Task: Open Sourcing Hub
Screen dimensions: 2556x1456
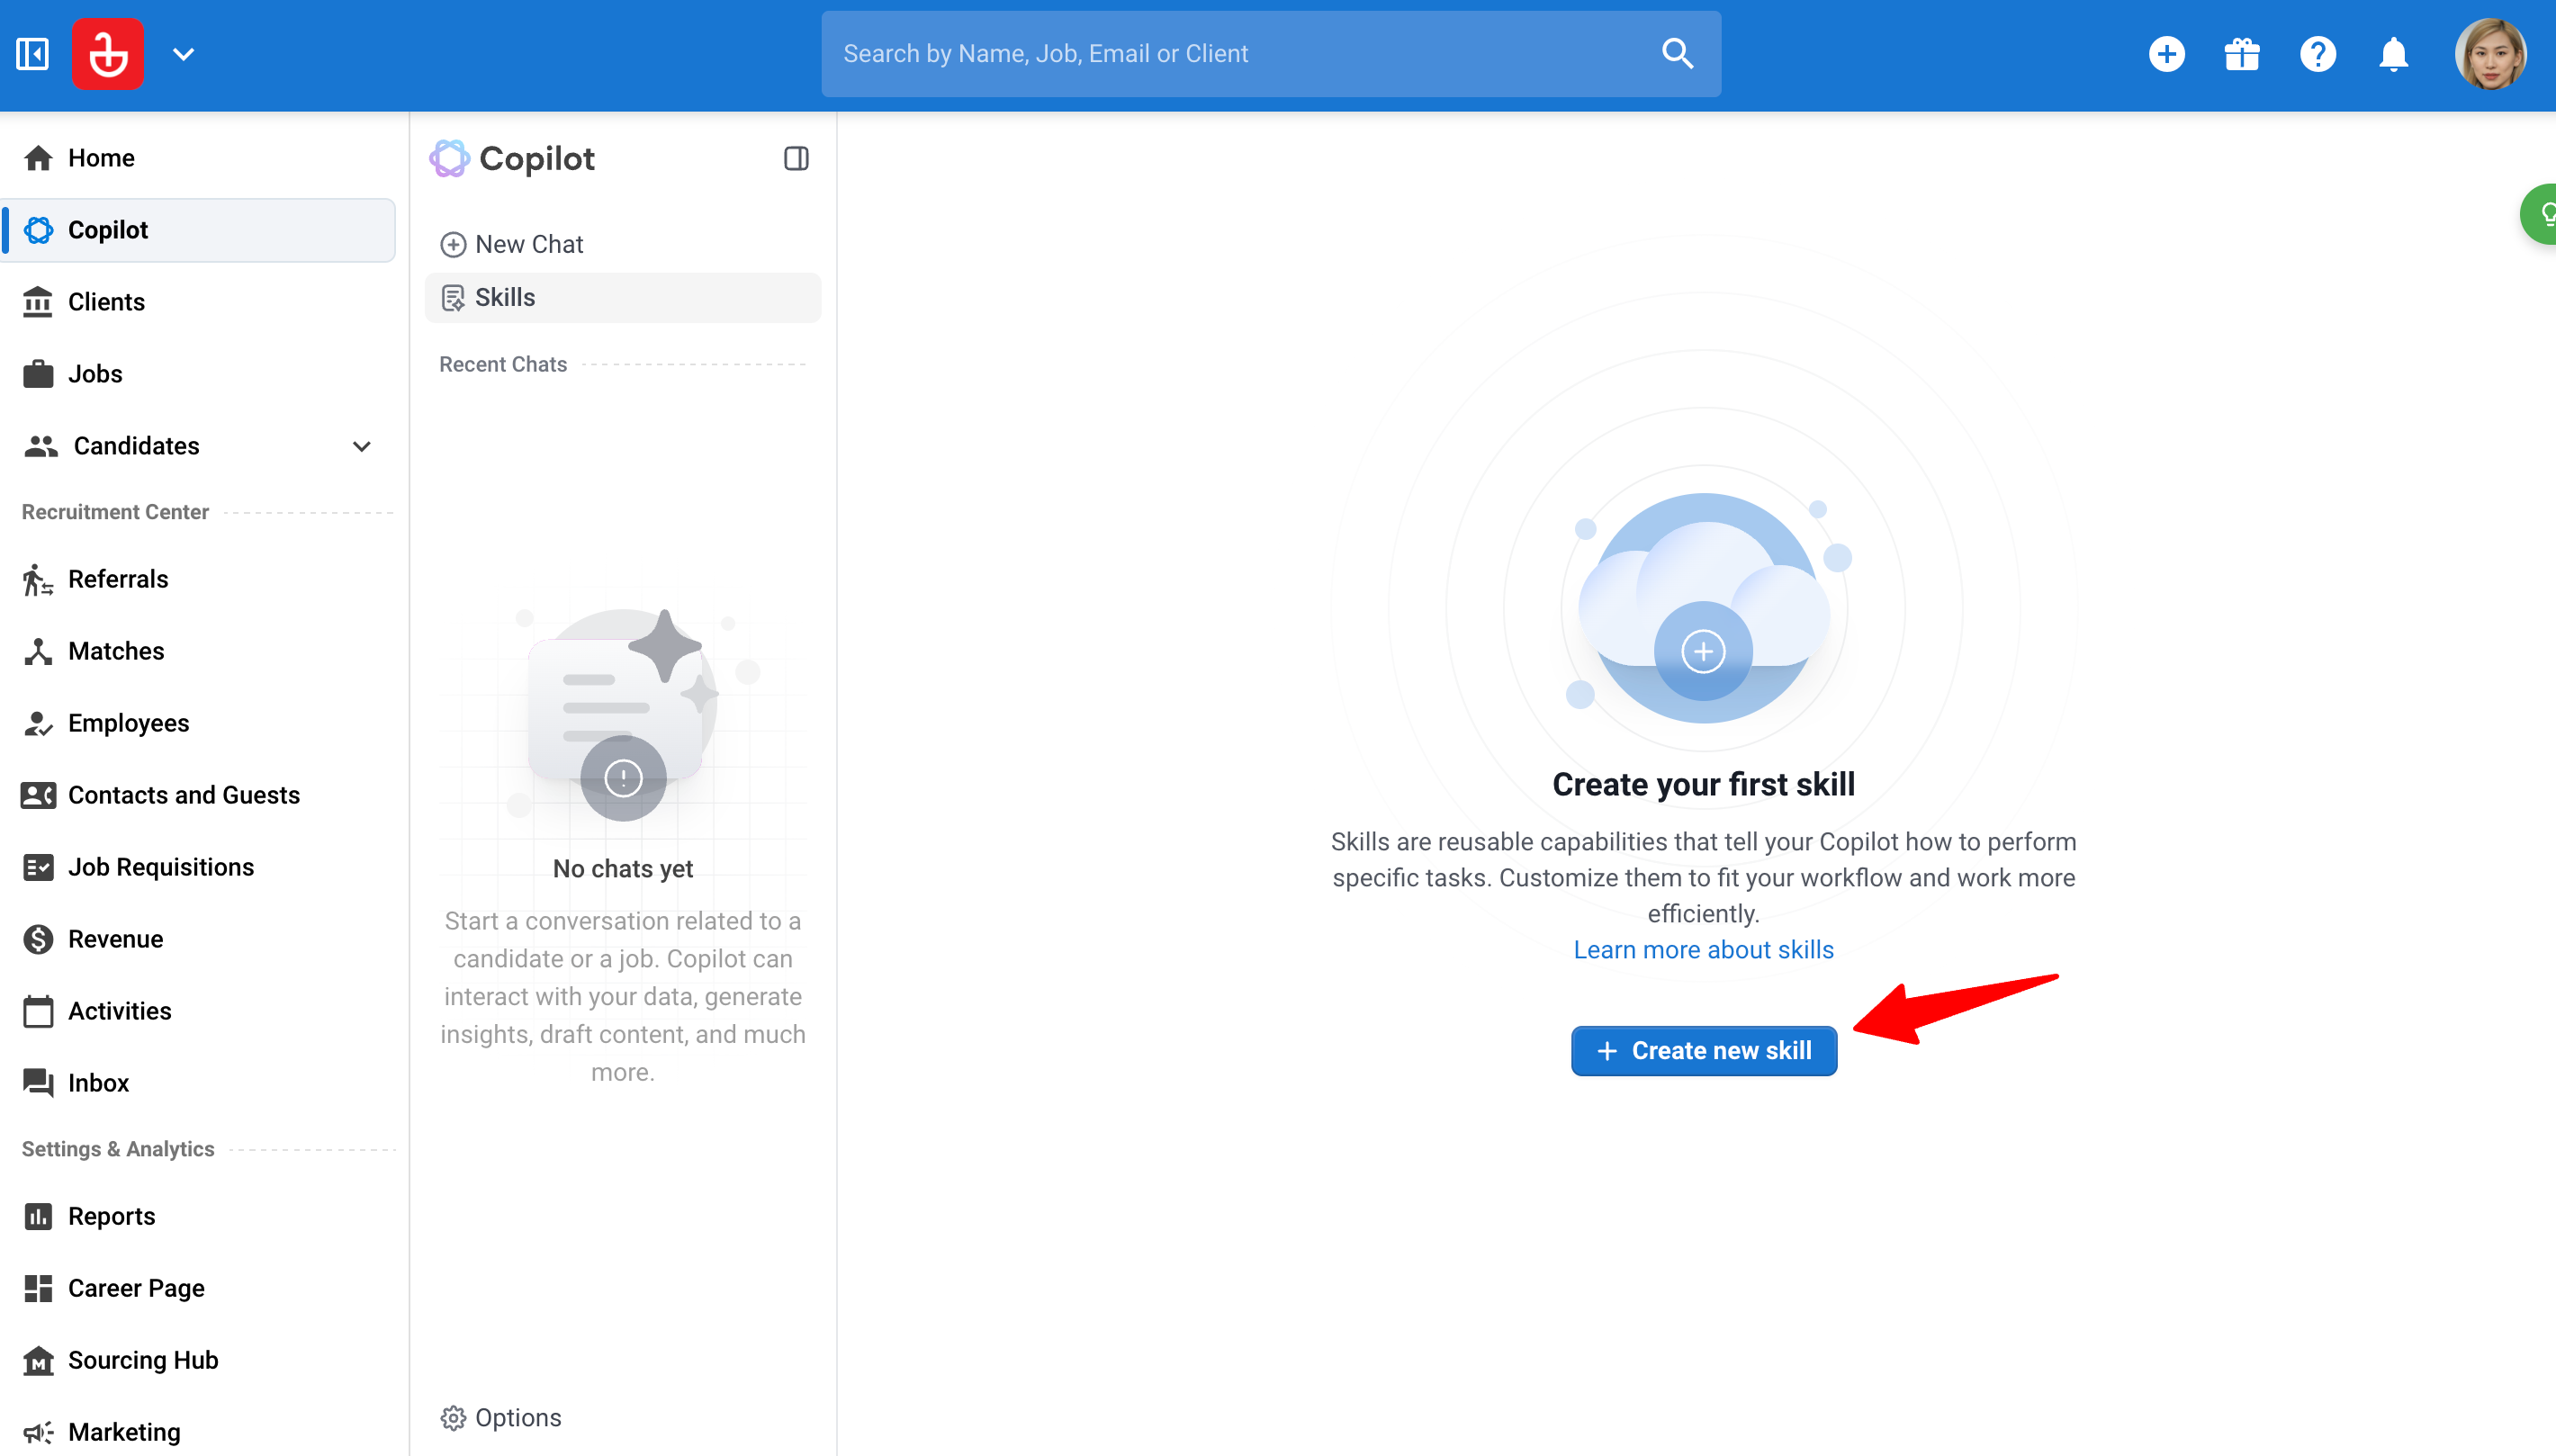Action: (x=200, y=1360)
